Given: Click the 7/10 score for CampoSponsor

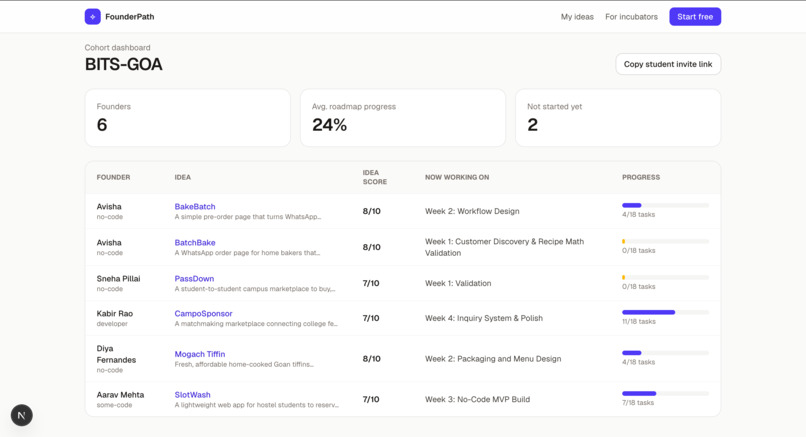Looking at the screenshot, I should [x=371, y=318].
